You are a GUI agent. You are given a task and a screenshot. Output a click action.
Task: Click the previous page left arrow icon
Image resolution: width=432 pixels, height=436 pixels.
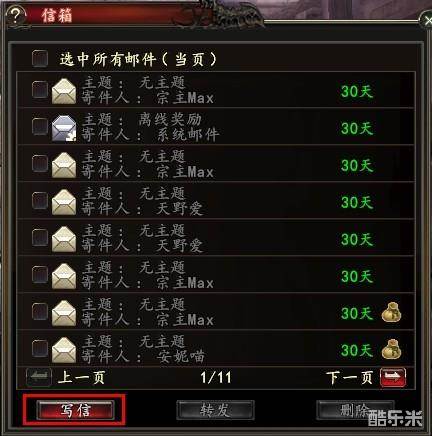39,377
